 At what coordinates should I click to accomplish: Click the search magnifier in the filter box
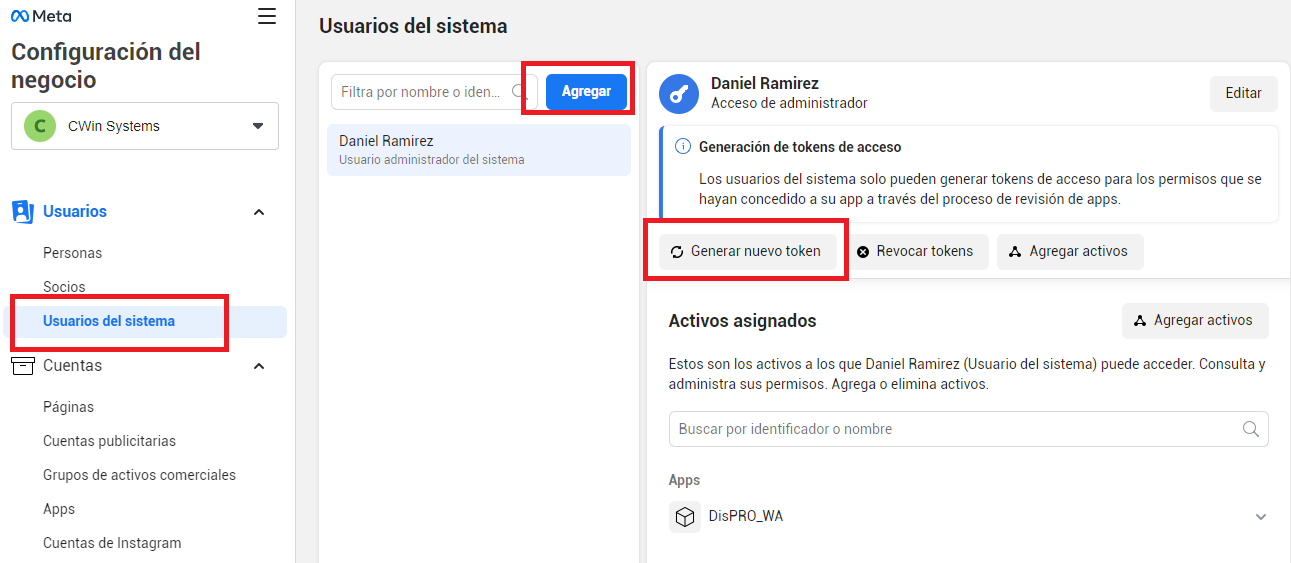pos(519,92)
